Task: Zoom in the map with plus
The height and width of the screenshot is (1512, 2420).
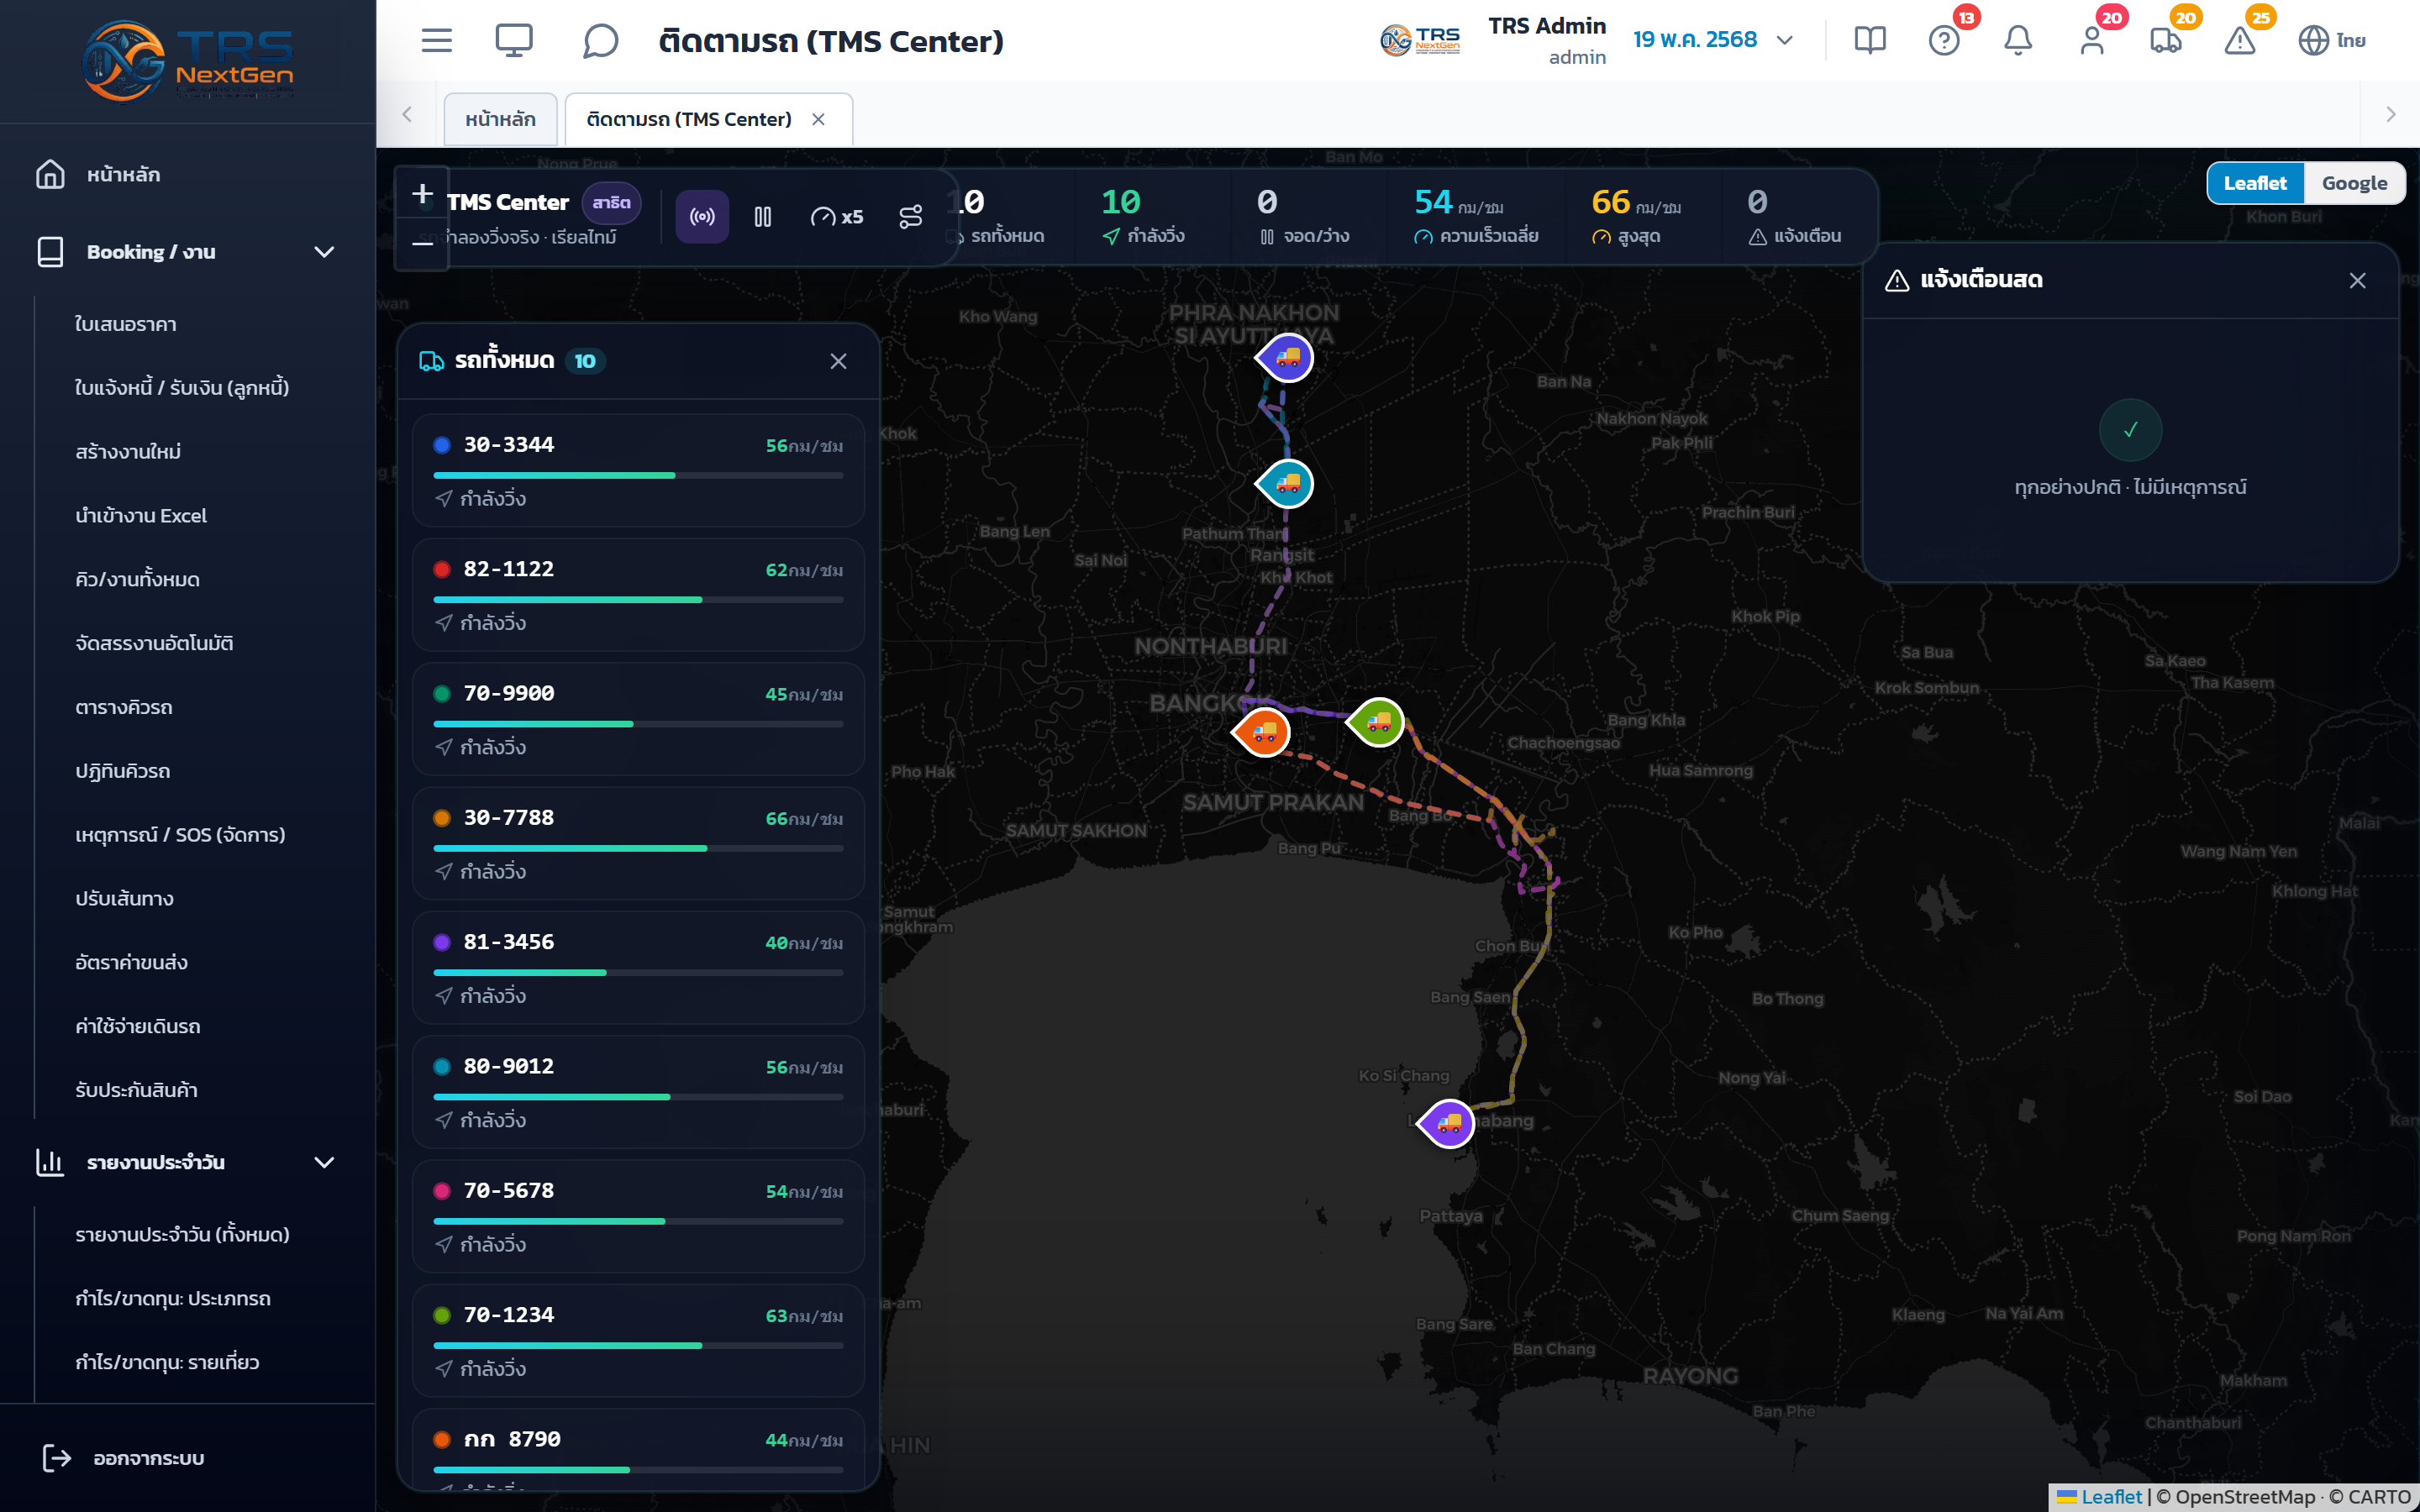Action: point(422,193)
